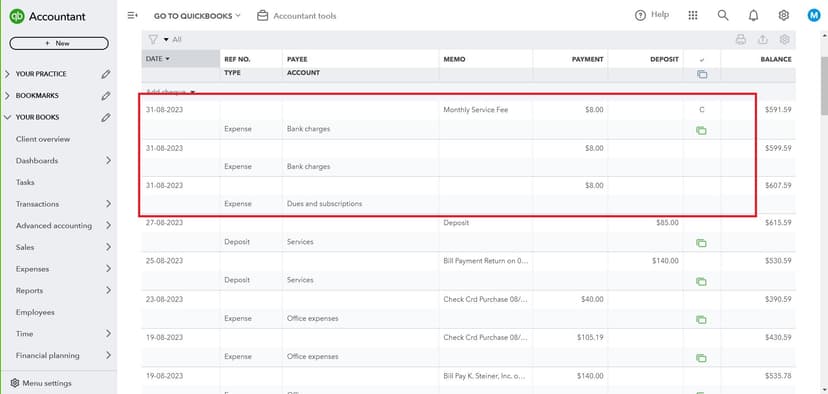Screen dimensions: 828x394
Task: Click the $85.00 deposit amount
Action: point(667,223)
